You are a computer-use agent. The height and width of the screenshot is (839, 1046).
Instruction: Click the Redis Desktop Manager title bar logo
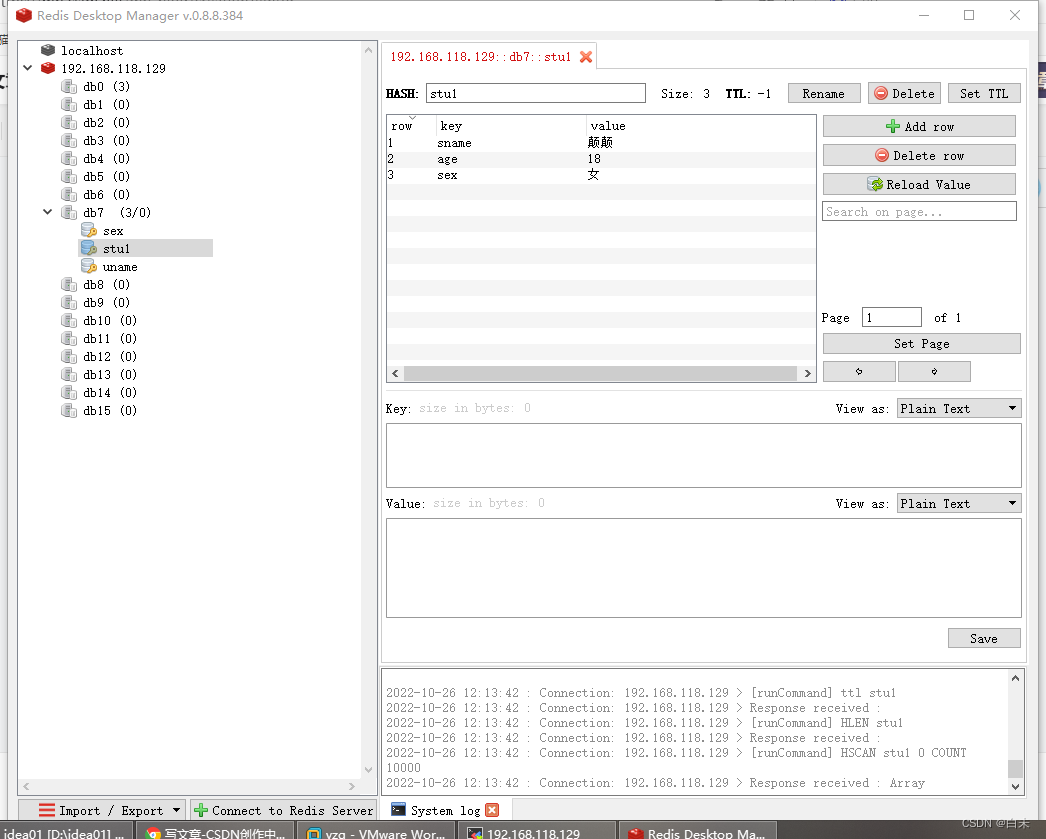pyautogui.click(x=23, y=15)
